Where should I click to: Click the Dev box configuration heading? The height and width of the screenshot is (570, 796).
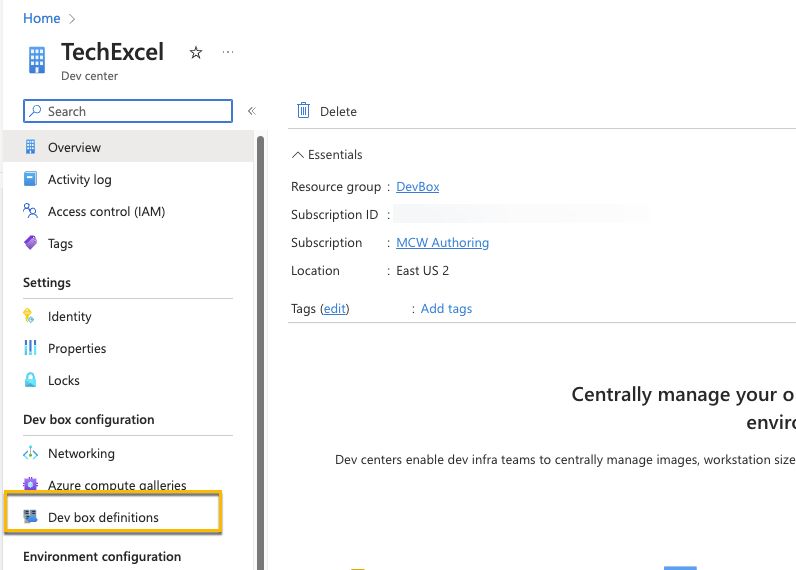pyautogui.click(x=89, y=420)
